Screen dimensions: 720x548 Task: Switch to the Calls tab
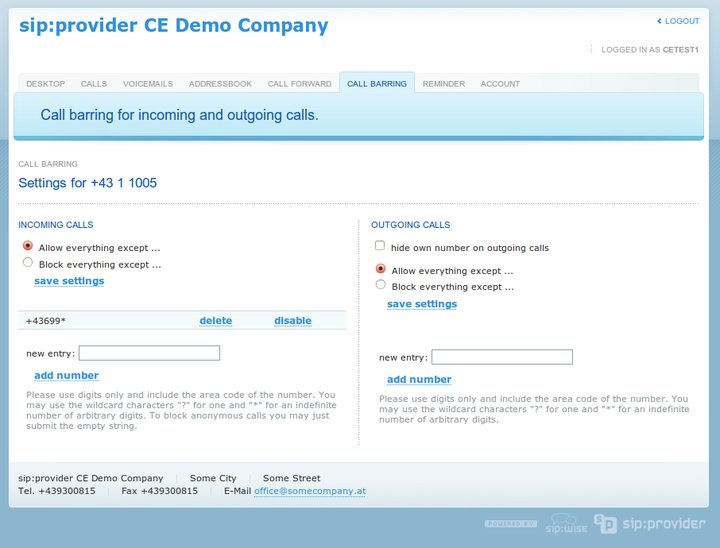pyautogui.click(x=94, y=84)
